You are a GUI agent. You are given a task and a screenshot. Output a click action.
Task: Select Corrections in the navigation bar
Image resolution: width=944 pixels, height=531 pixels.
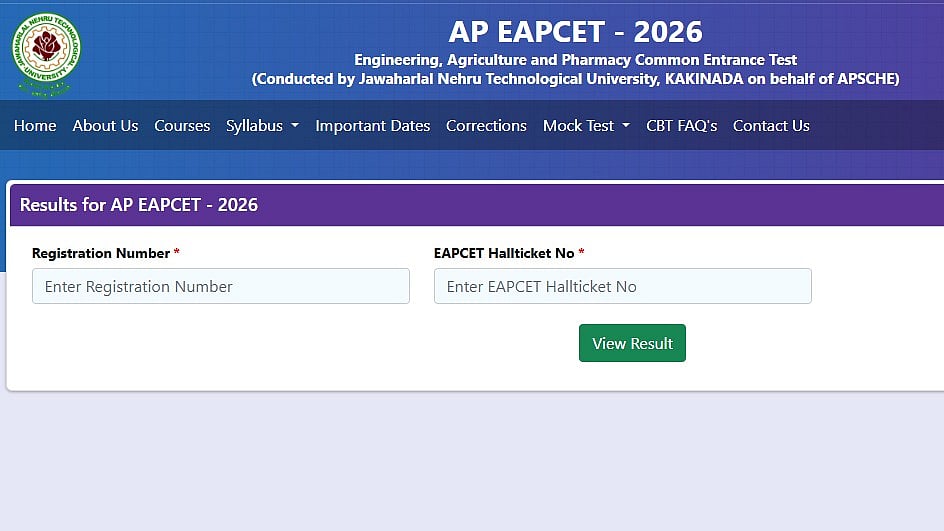pyautogui.click(x=486, y=126)
